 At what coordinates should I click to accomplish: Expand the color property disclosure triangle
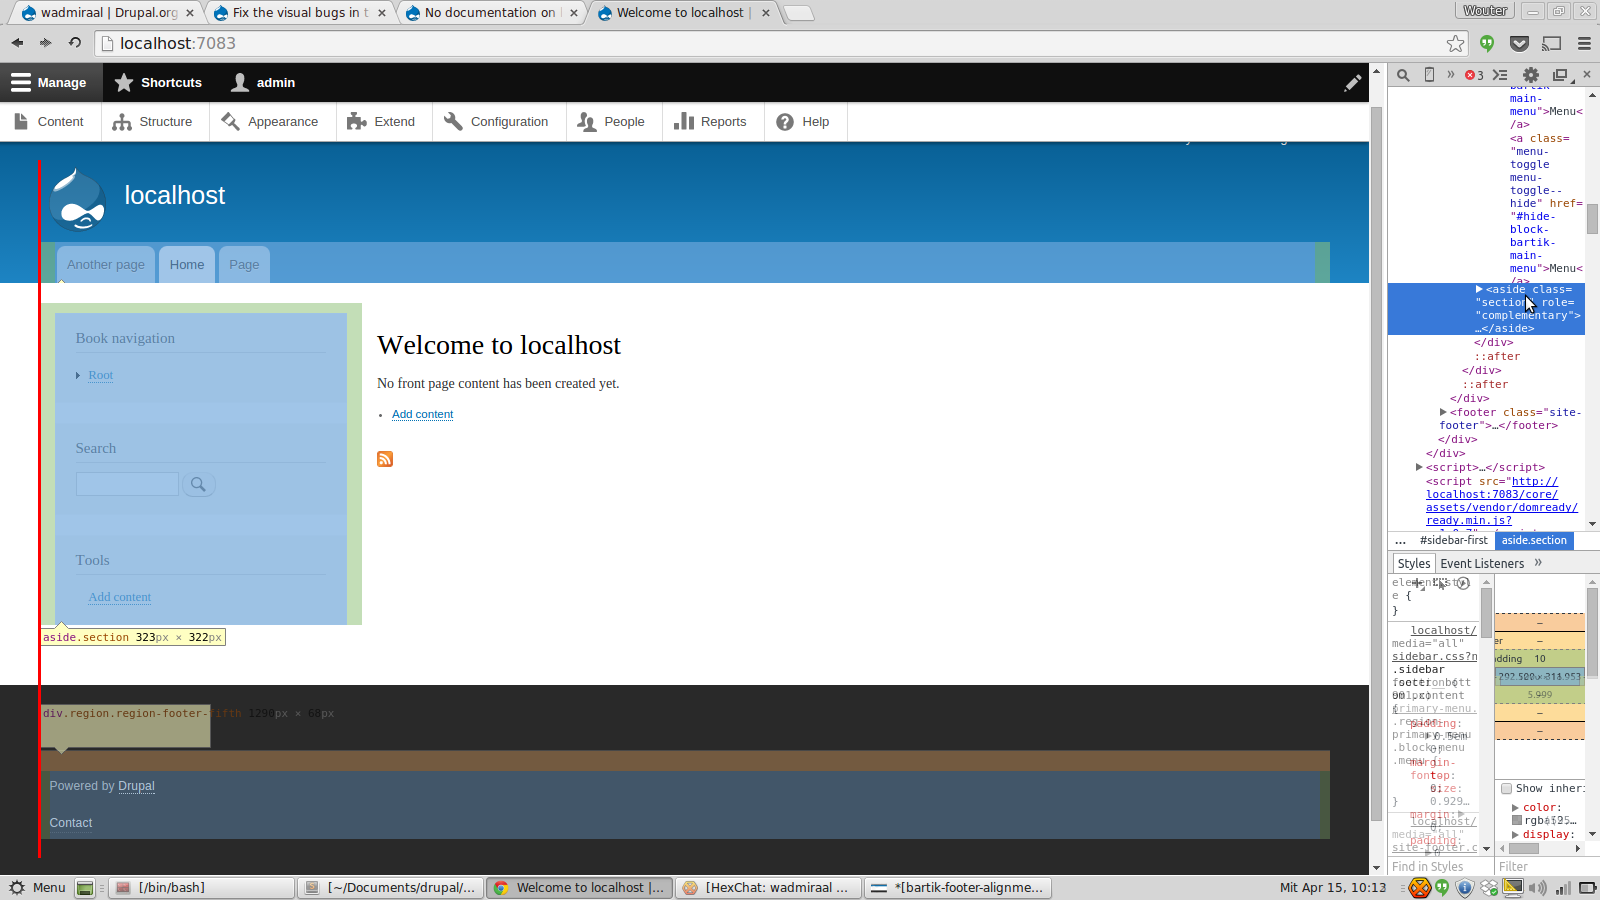1514,807
